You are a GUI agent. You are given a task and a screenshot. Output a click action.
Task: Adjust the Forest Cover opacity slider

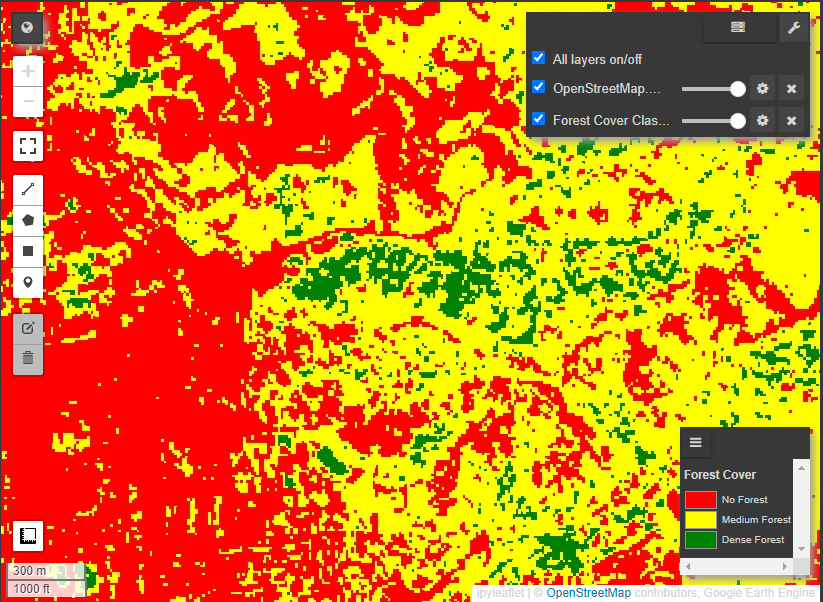[714, 121]
